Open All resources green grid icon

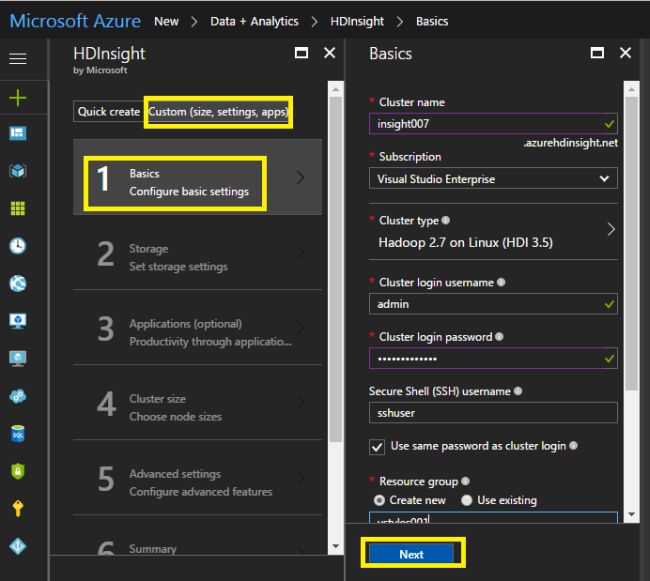pyautogui.click(x=18, y=208)
